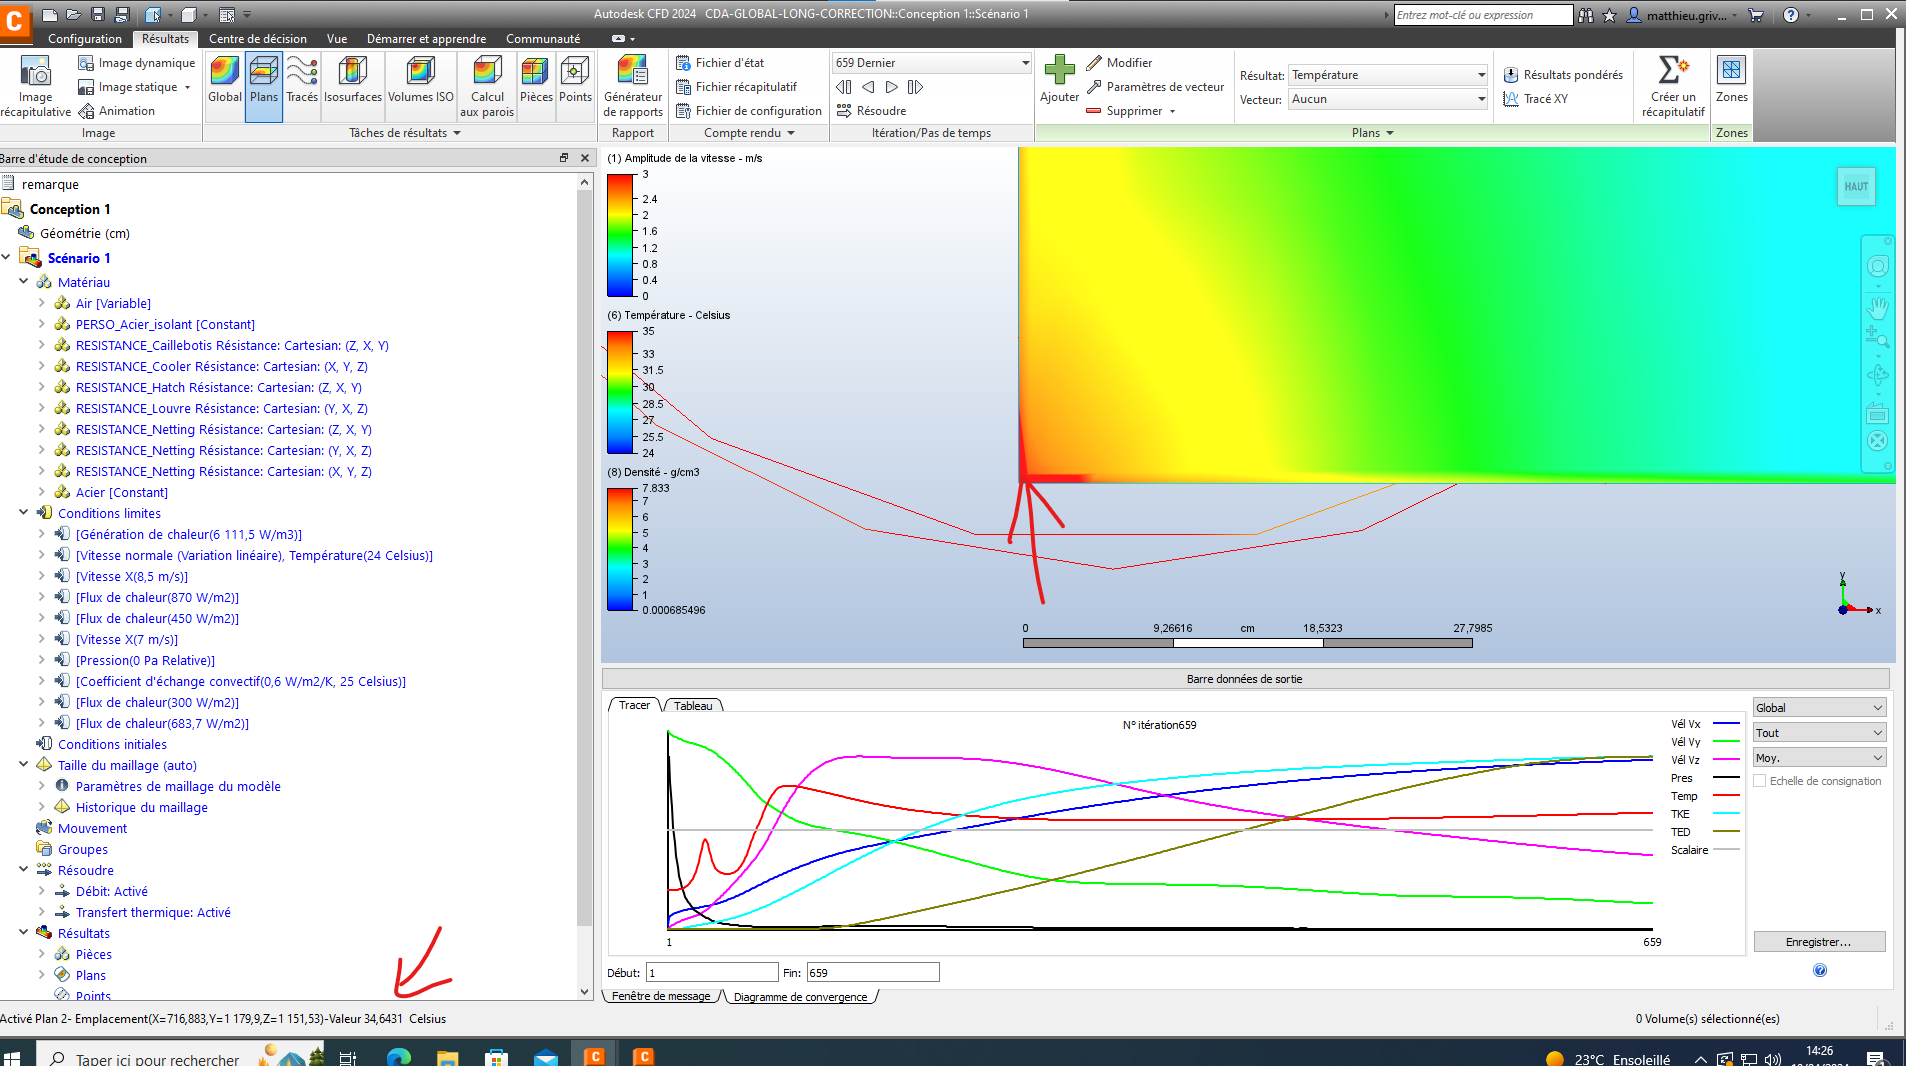Click in the Fin input field
This screenshot has height=1066, width=1906.
point(873,972)
